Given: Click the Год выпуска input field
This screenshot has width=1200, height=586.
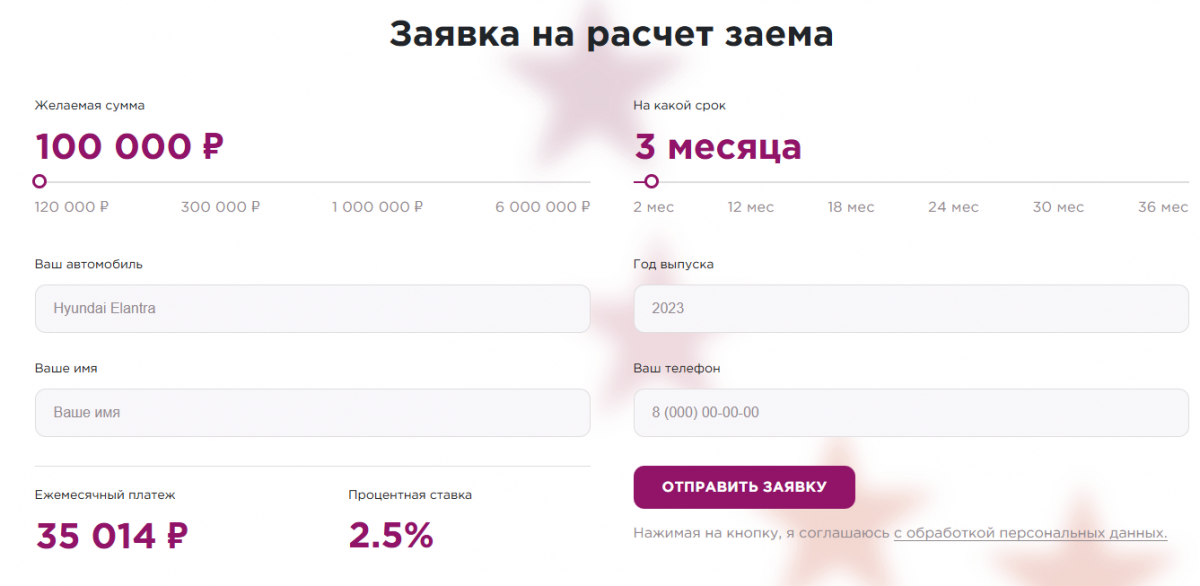Looking at the screenshot, I should point(911,309).
